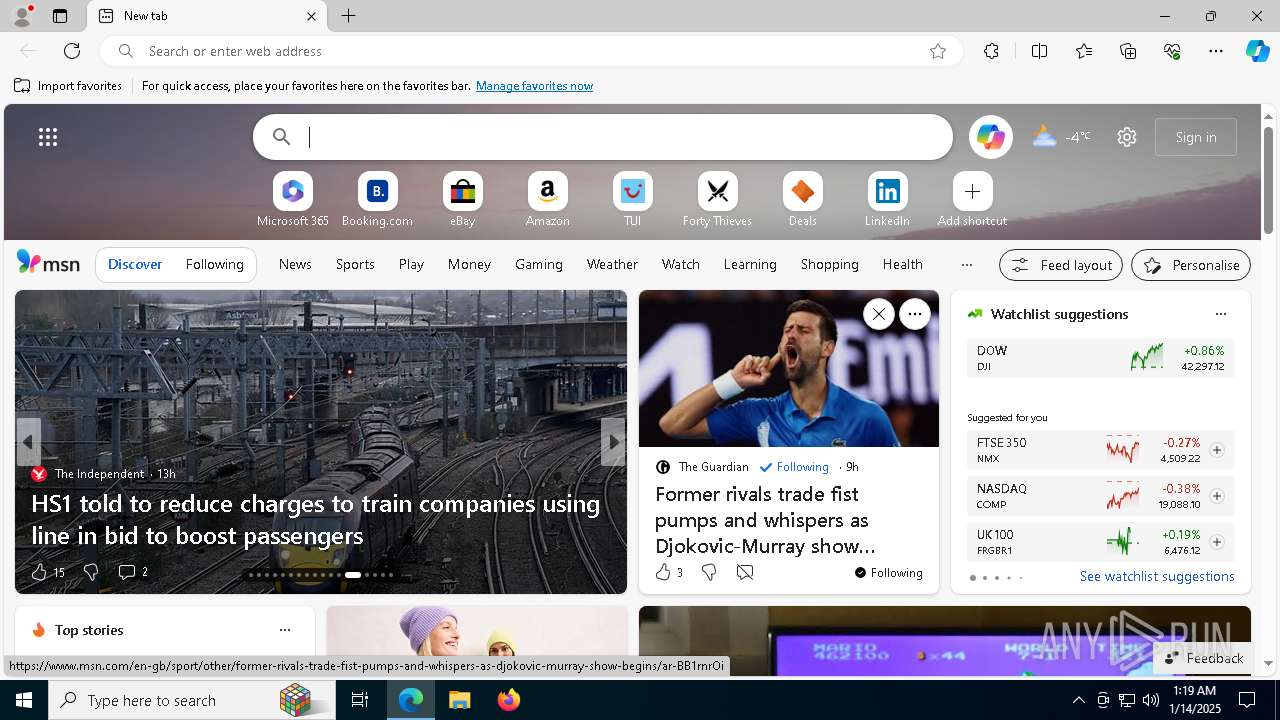Open the Feed layout options
Viewport: 1280px width, 720px height.
tap(1061, 265)
